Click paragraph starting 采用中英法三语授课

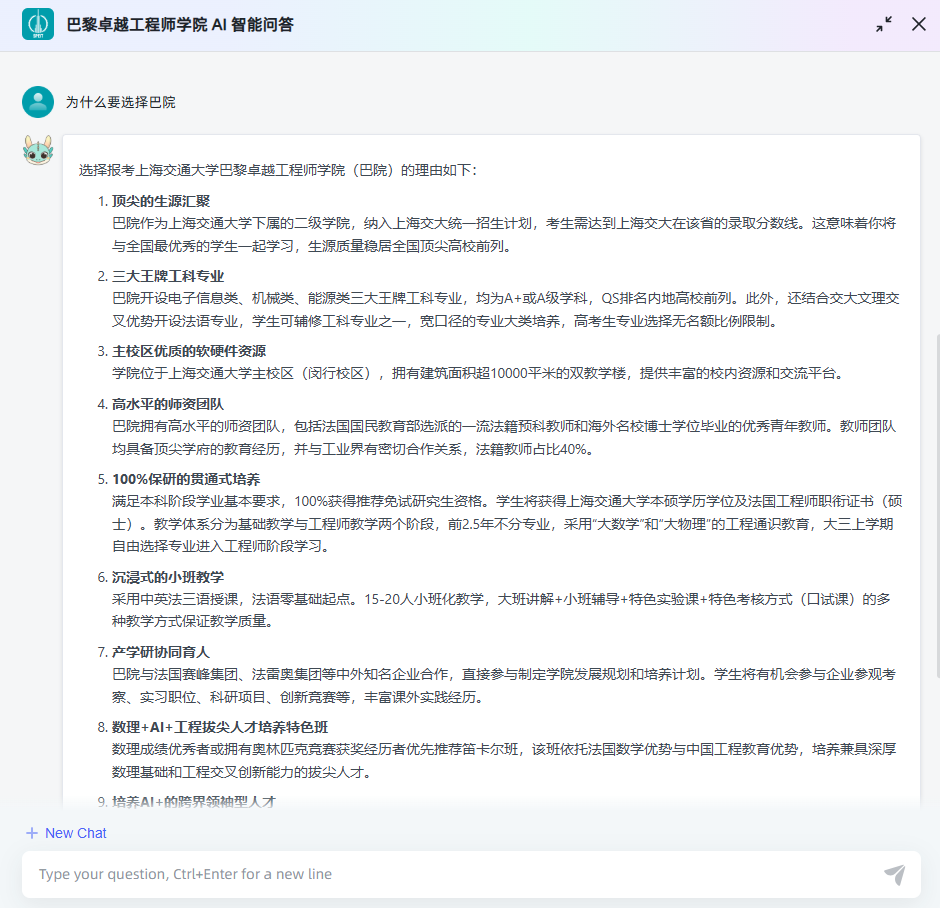(x=501, y=610)
